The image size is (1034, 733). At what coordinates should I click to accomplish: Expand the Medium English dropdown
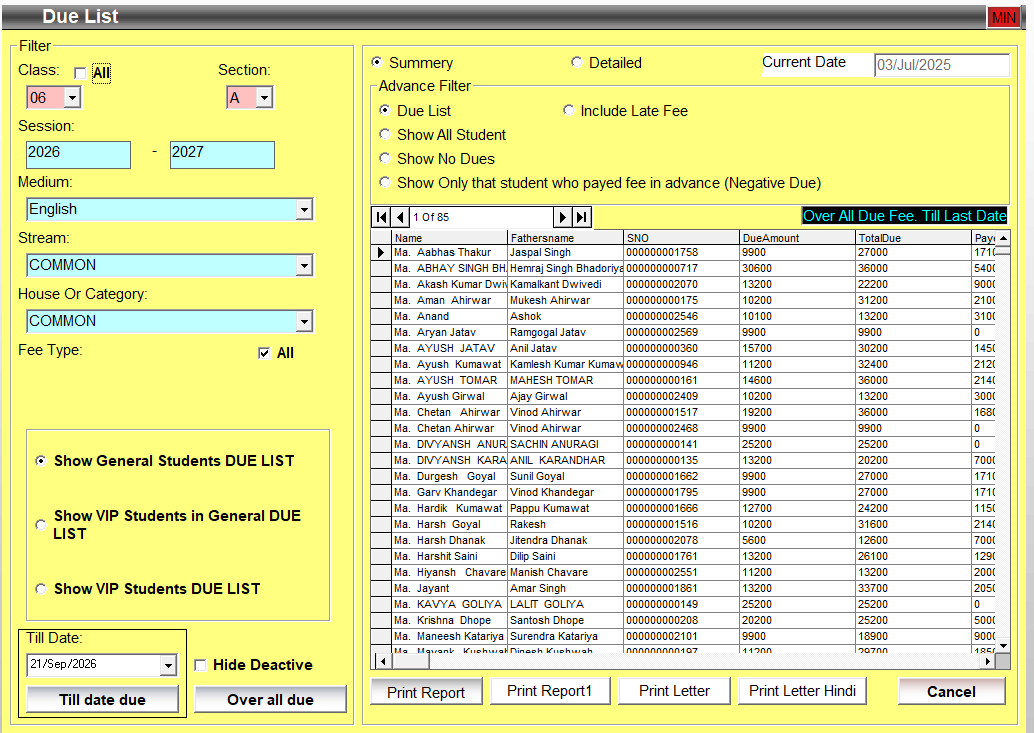coord(304,210)
